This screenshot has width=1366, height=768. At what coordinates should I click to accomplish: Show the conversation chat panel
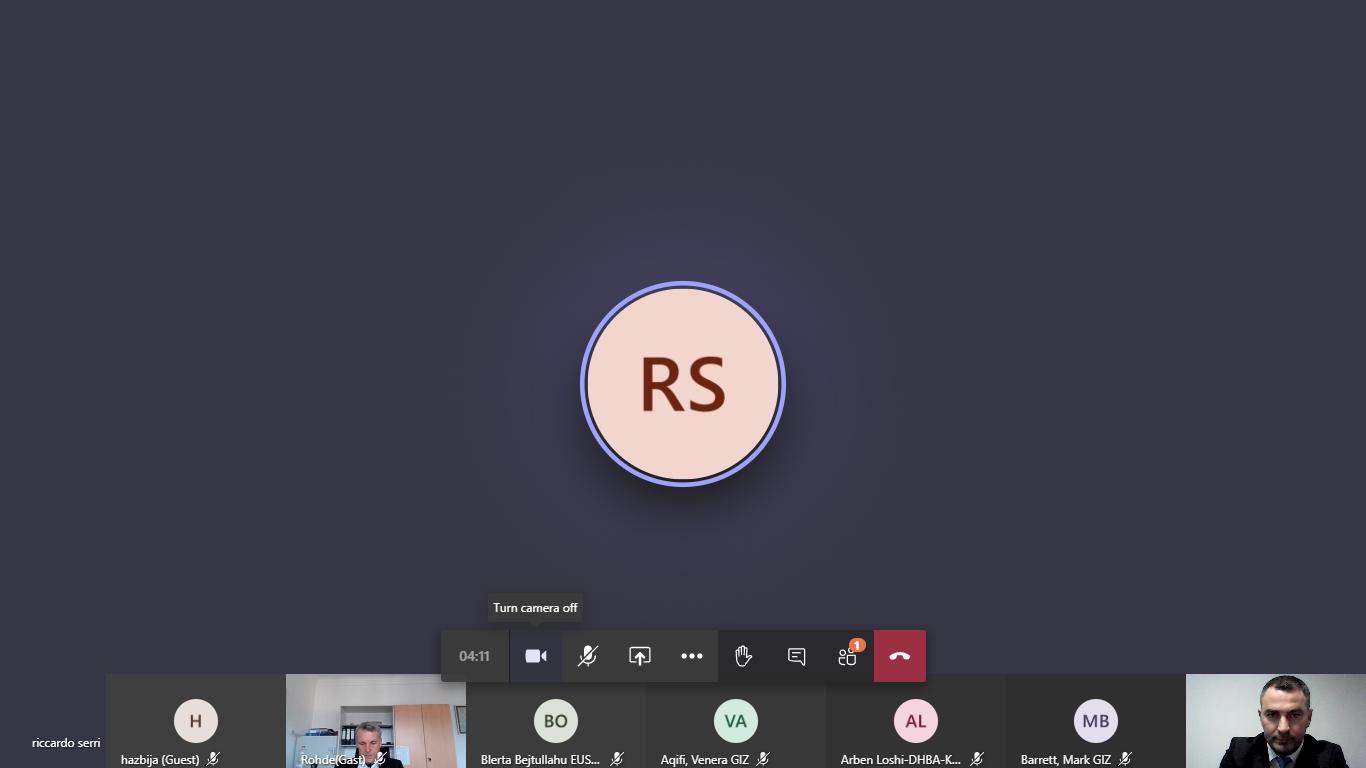pos(796,656)
